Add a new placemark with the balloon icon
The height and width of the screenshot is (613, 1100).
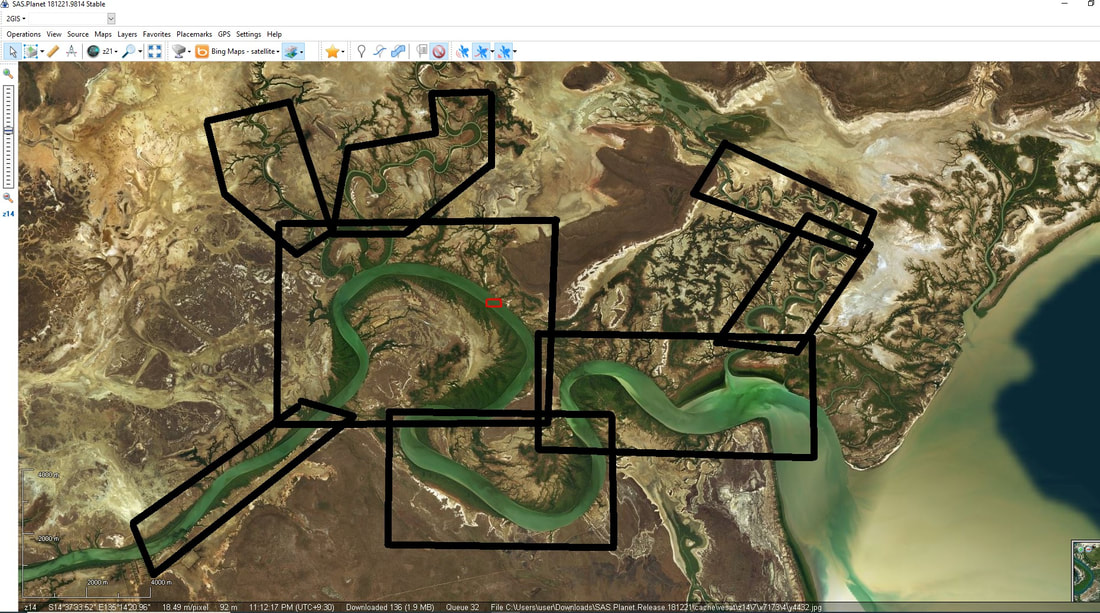tap(360, 51)
